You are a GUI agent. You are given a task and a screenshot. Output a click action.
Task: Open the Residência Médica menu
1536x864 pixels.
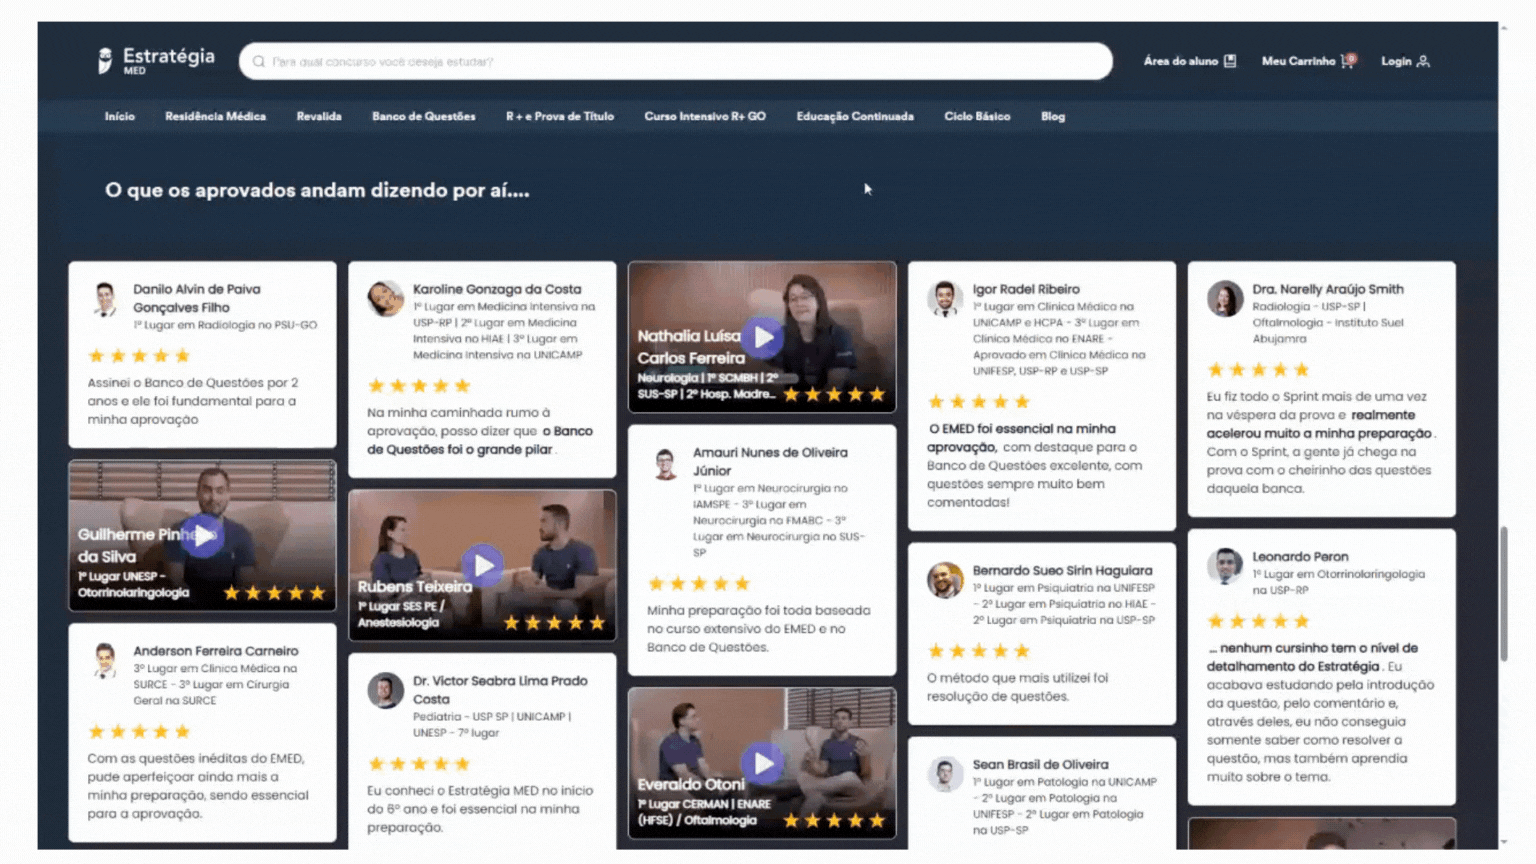215,116
